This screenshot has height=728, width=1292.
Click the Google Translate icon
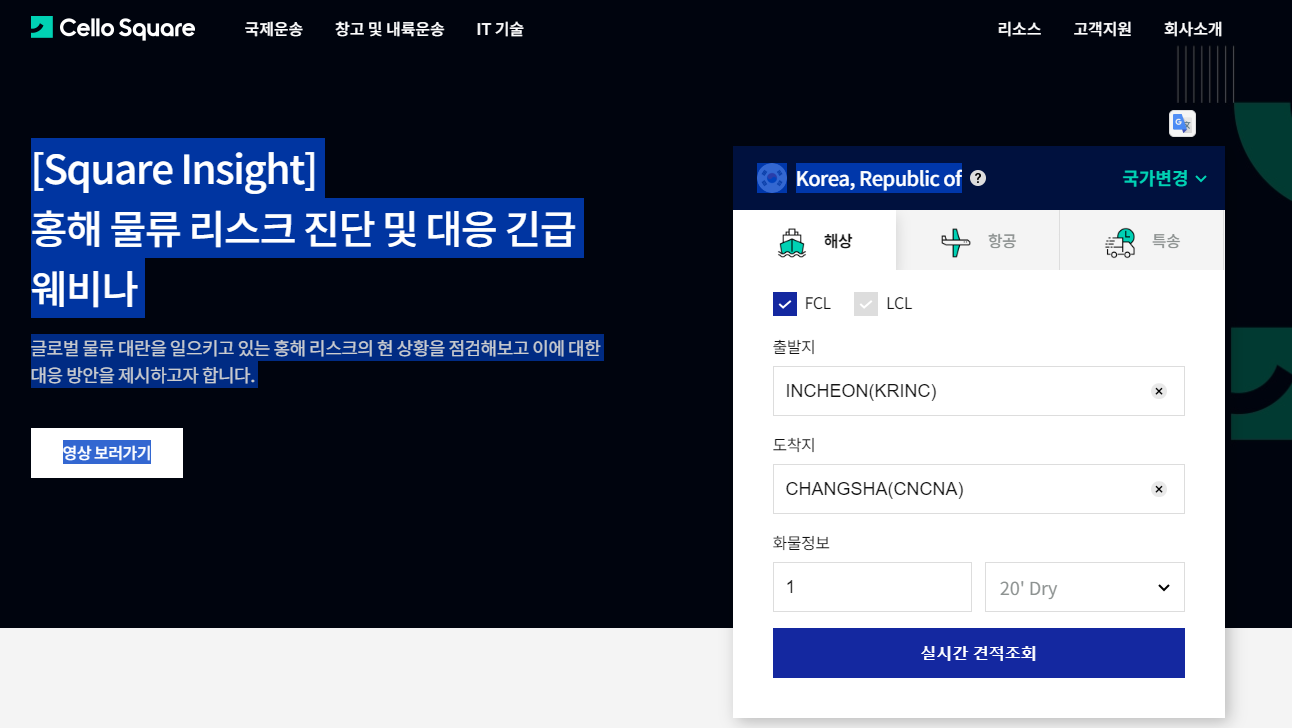[x=1182, y=123]
